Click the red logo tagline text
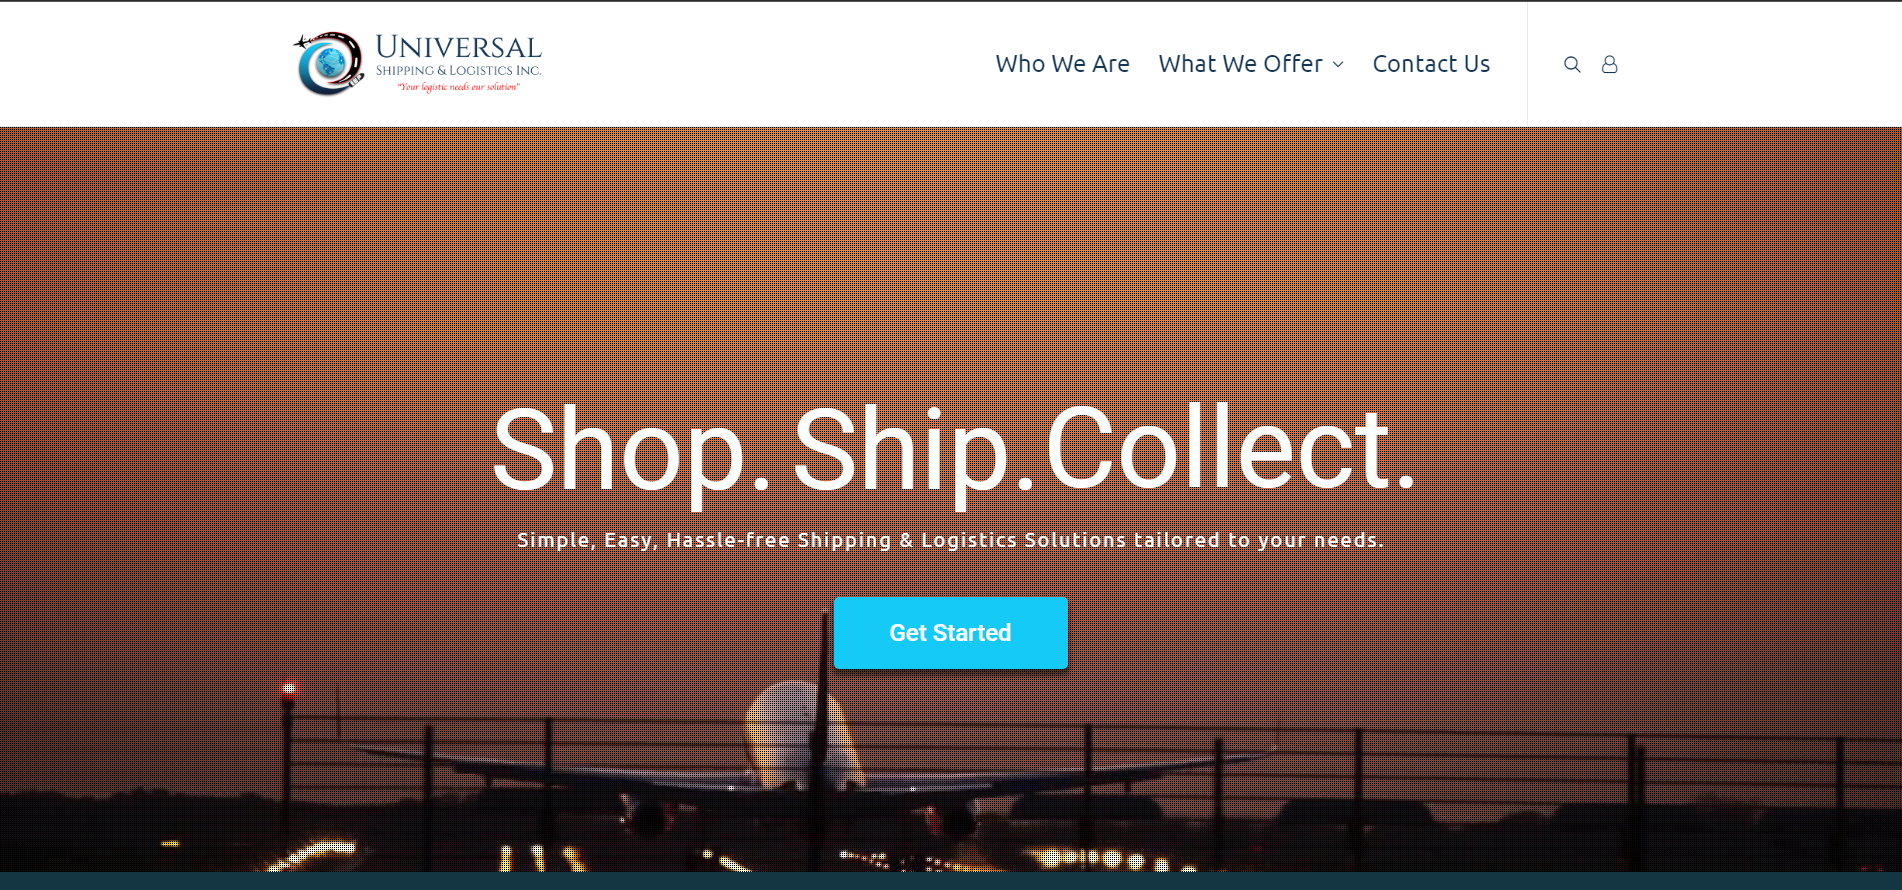 point(458,87)
